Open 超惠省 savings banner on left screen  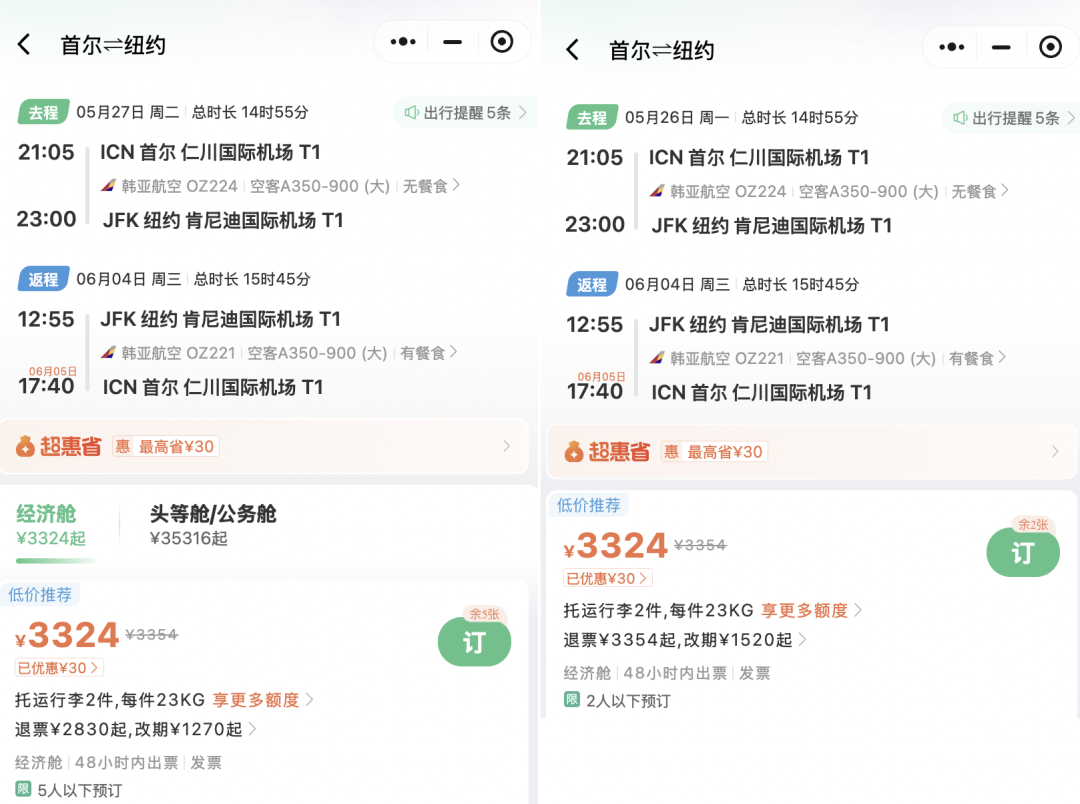(264, 446)
